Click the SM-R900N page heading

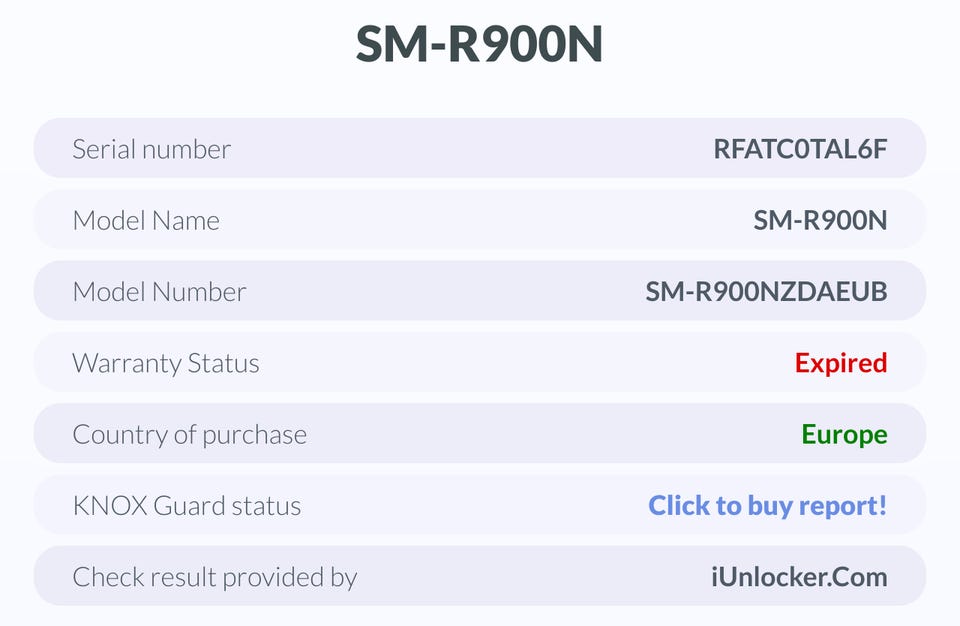[480, 45]
